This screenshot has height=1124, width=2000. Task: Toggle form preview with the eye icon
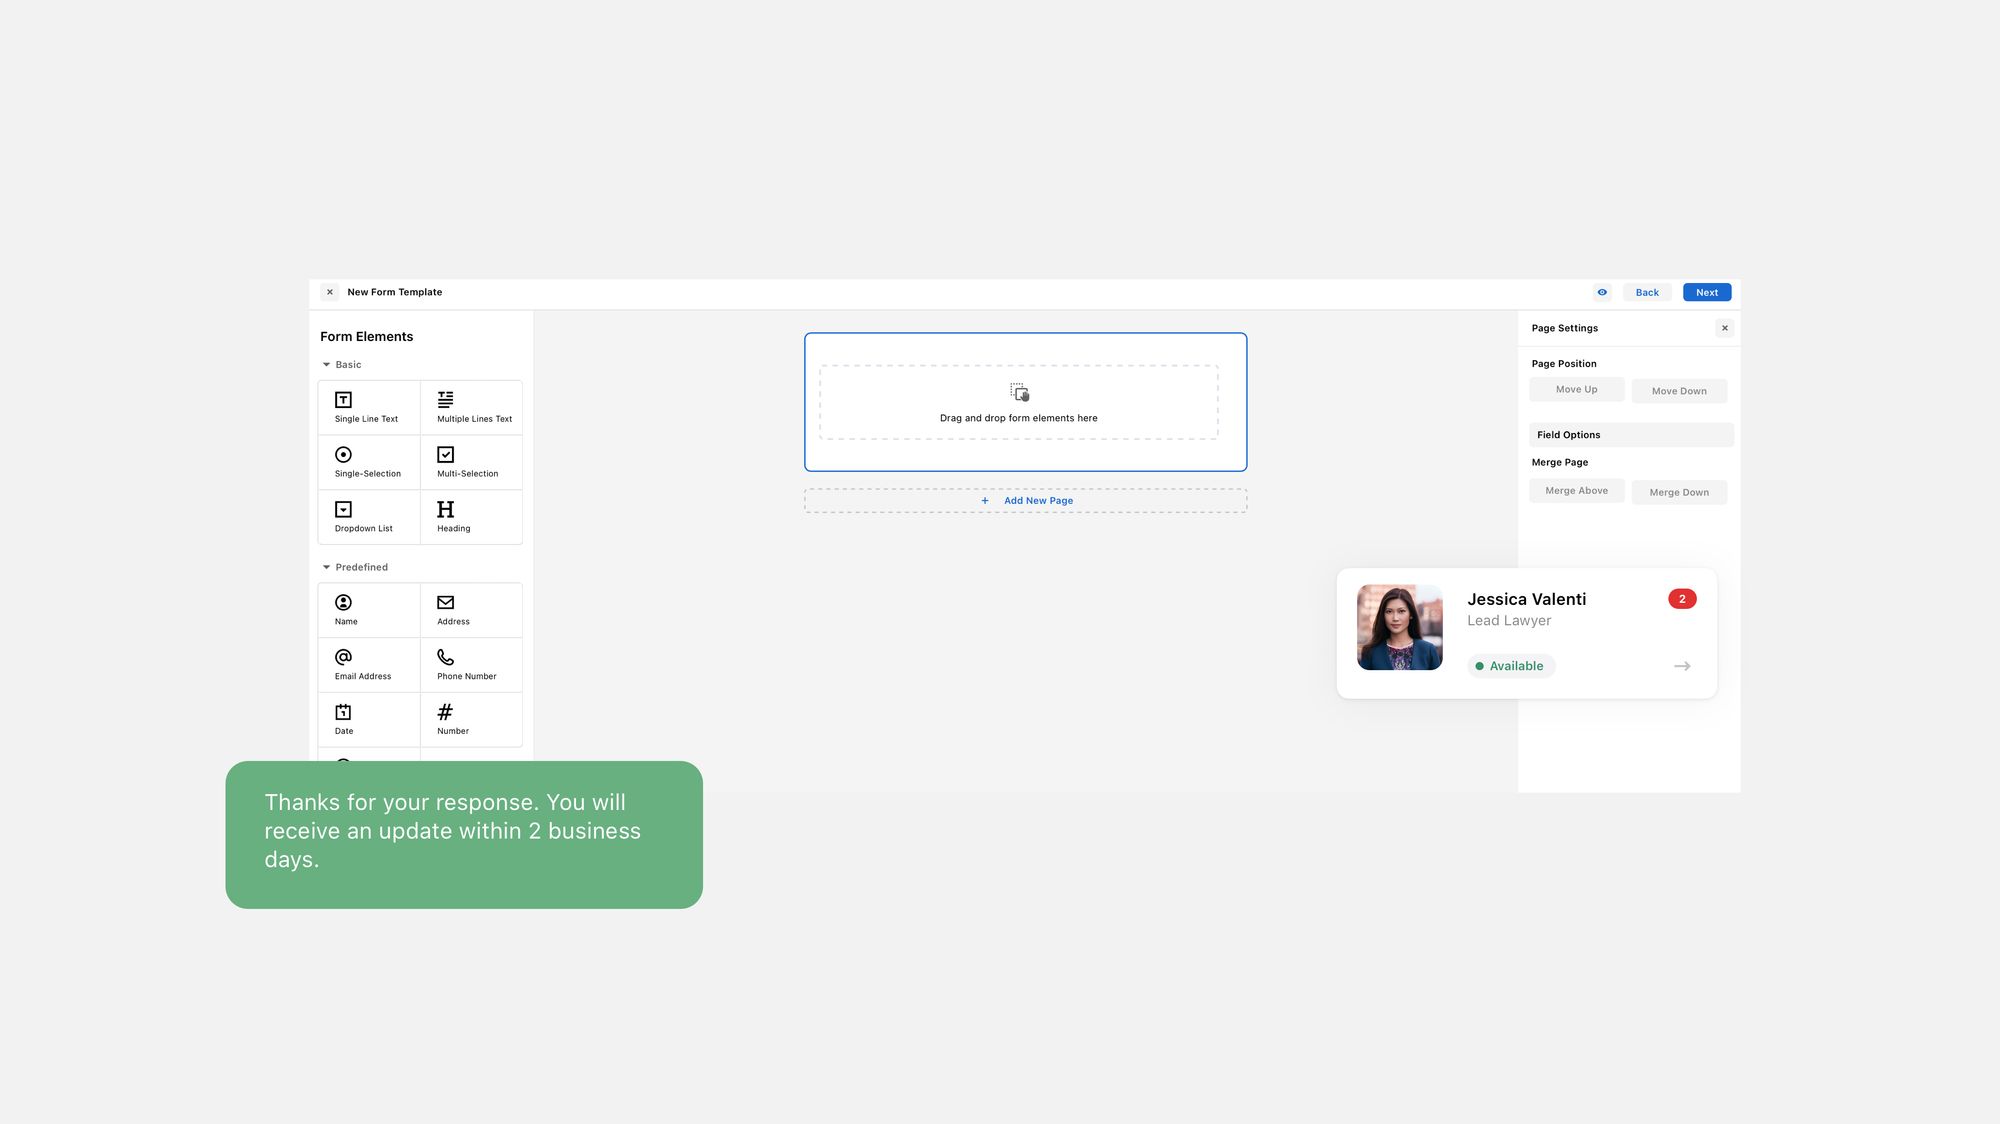1602,292
